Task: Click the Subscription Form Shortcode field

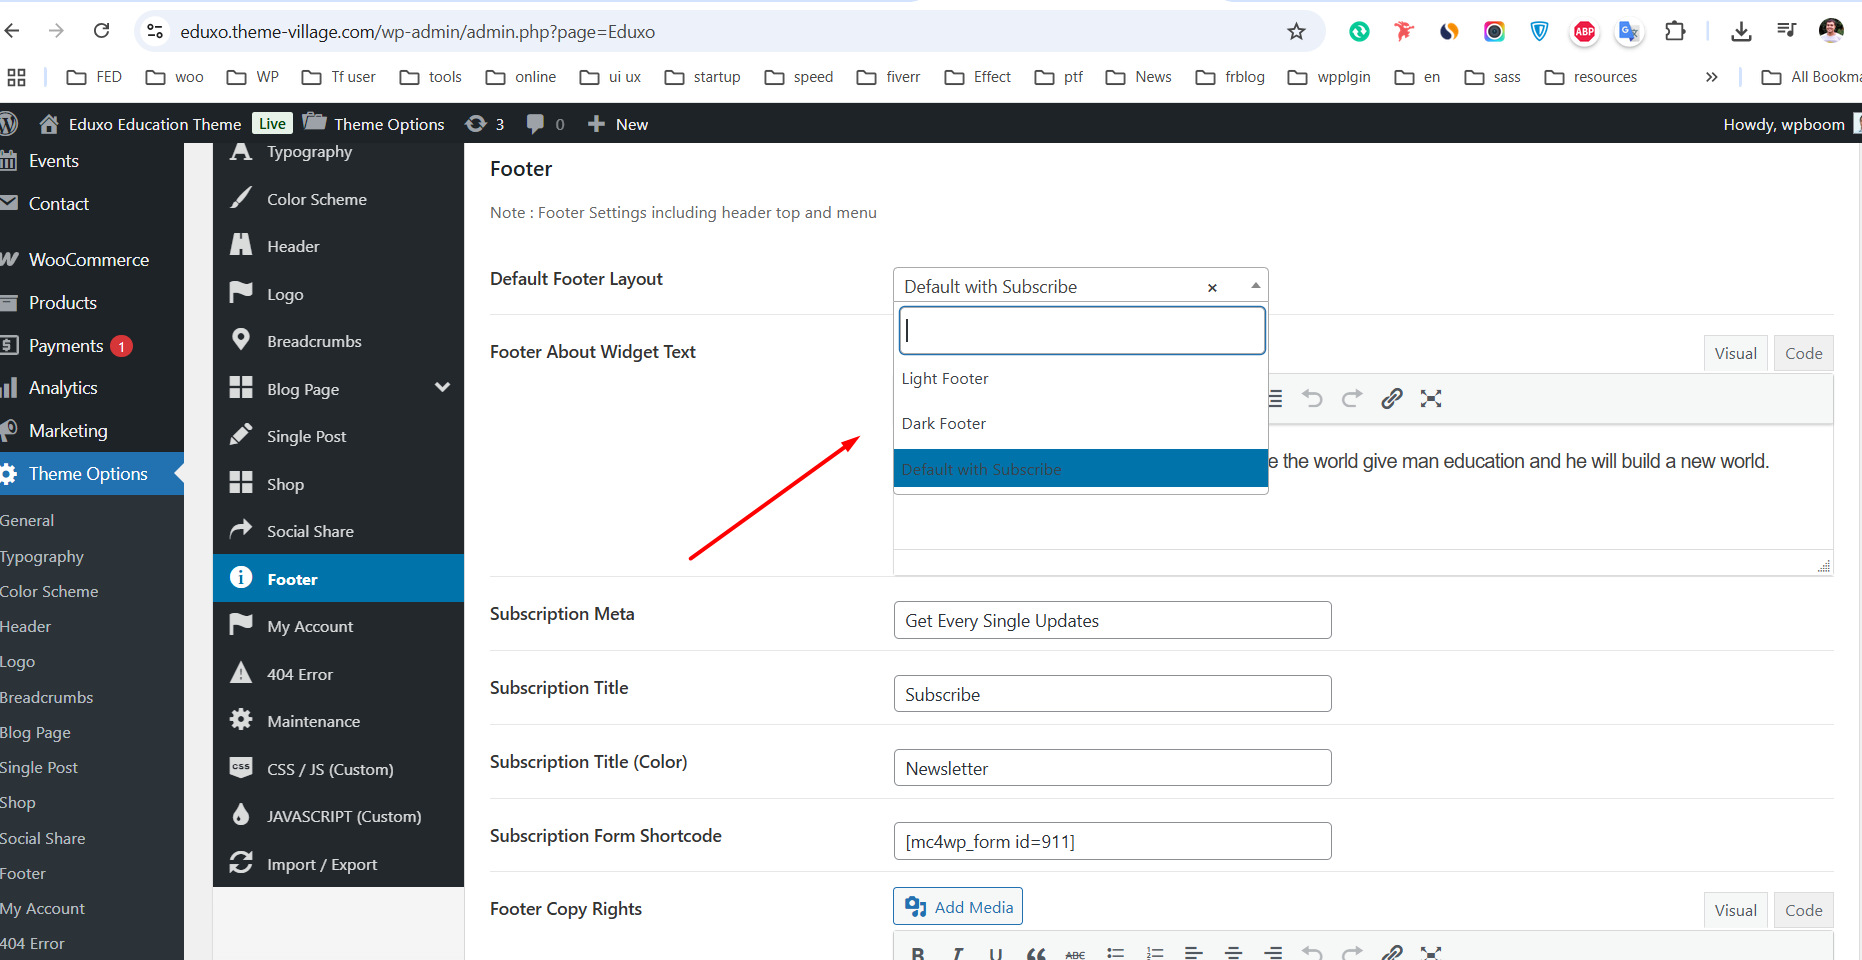Action: coord(1112,842)
